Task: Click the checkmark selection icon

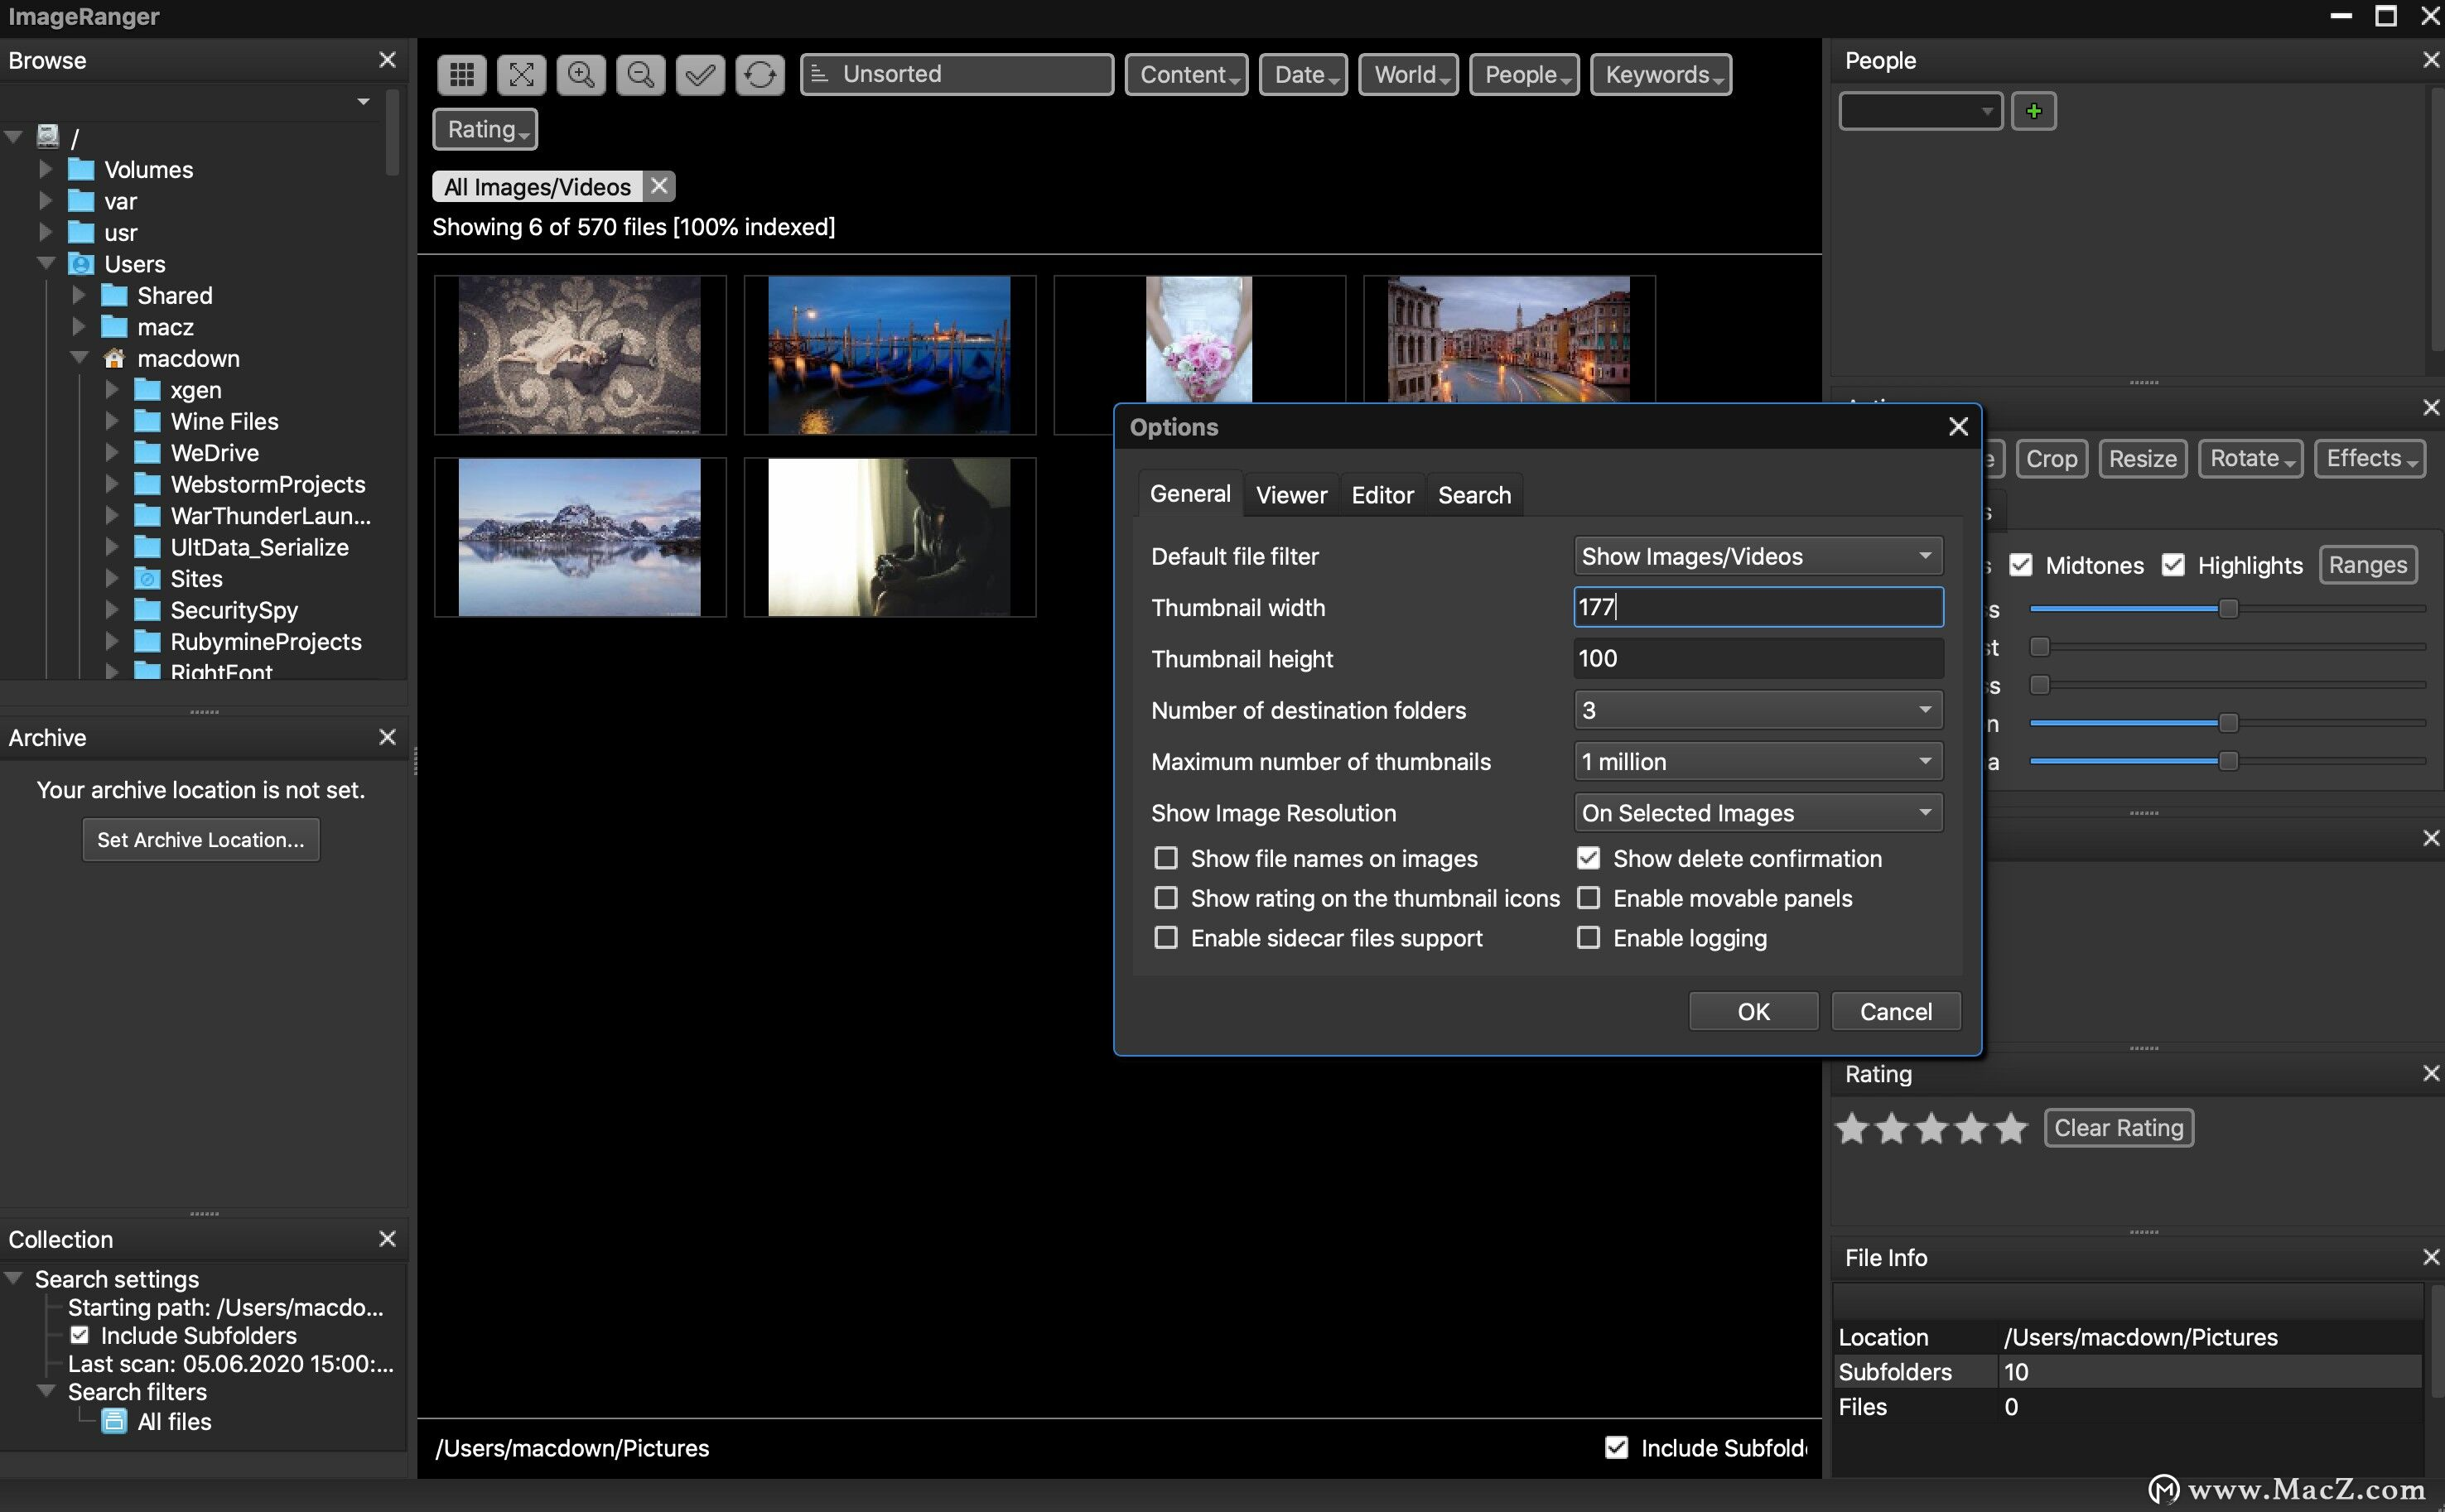Action: (x=699, y=74)
